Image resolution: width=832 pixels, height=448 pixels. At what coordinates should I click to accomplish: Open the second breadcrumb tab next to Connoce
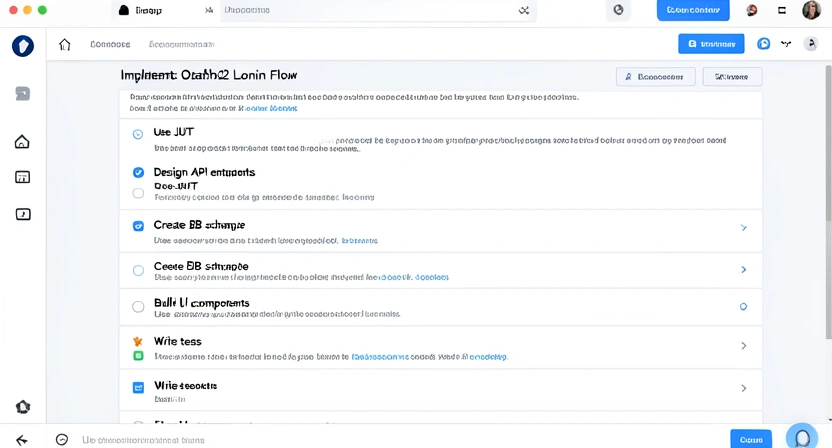tap(181, 45)
